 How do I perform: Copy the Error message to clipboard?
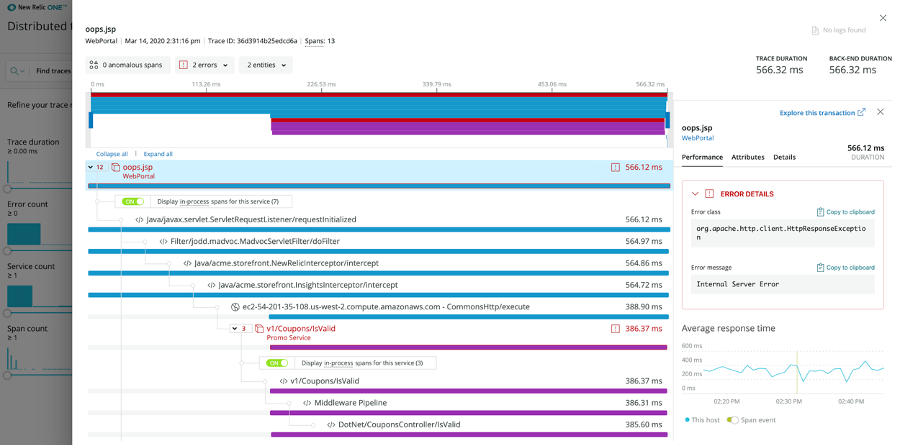pyautogui.click(x=846, y=268)
